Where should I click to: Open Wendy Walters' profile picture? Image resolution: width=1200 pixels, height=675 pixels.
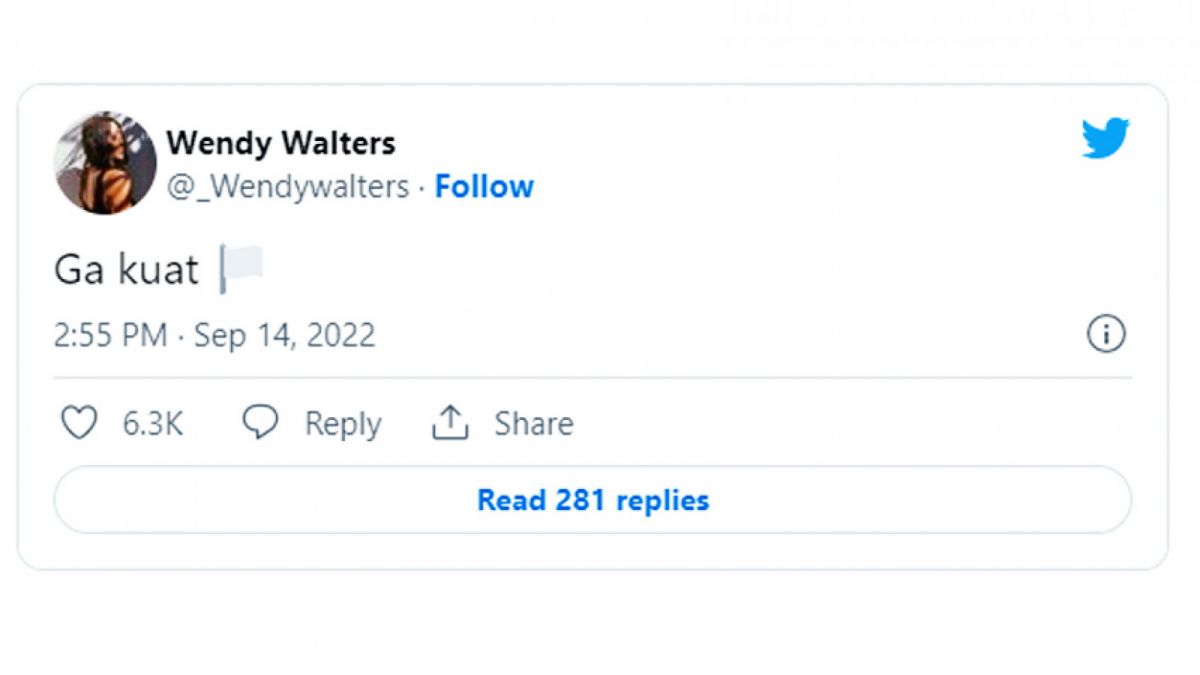tap(105, 163)
